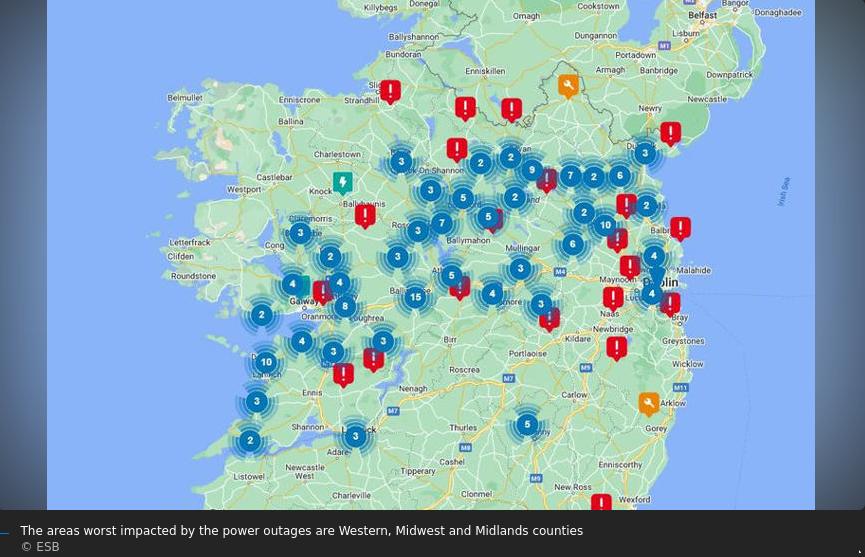Click the power outages caption text
The height and width of the screenshot is (557, 865).
click(x=301, y=531)
